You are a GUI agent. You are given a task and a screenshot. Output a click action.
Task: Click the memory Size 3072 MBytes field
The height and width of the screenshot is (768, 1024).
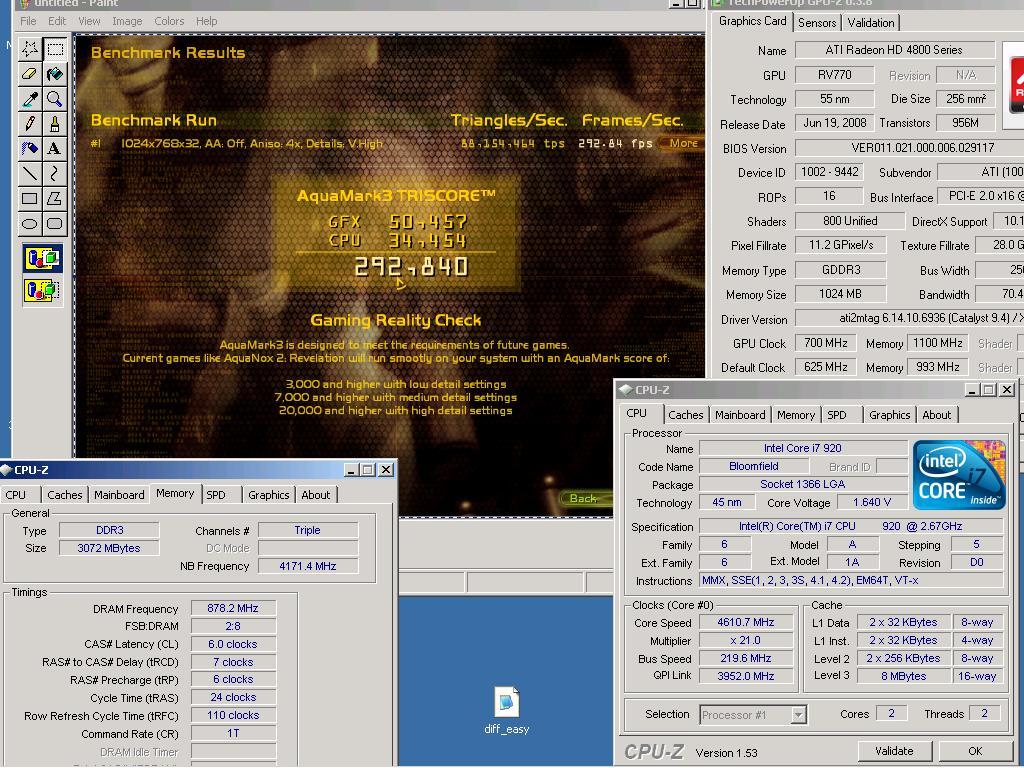tap(109, 548)
